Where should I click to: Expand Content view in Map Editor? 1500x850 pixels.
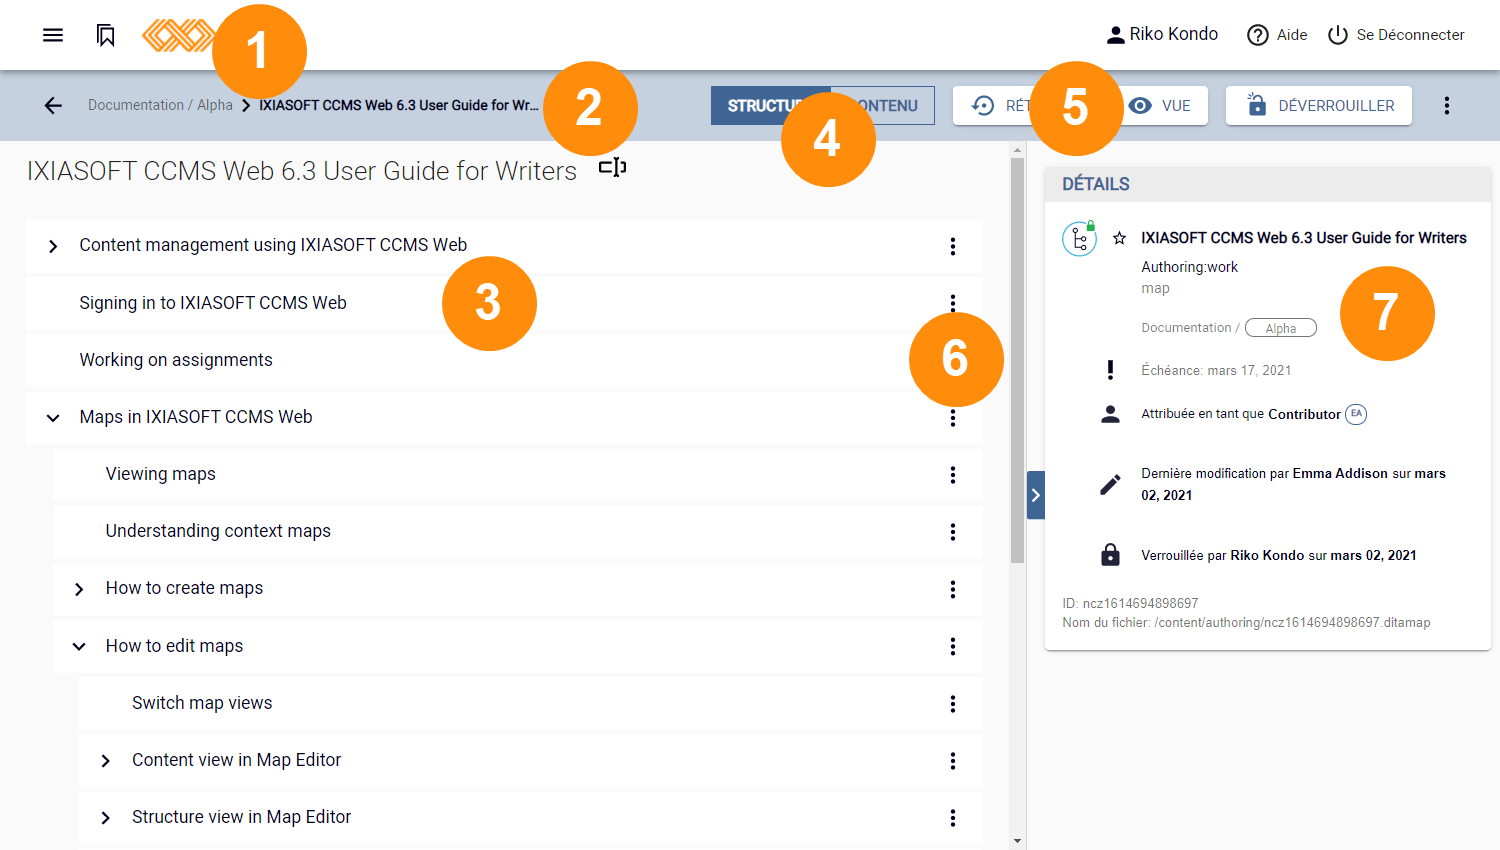click(105, 761)
